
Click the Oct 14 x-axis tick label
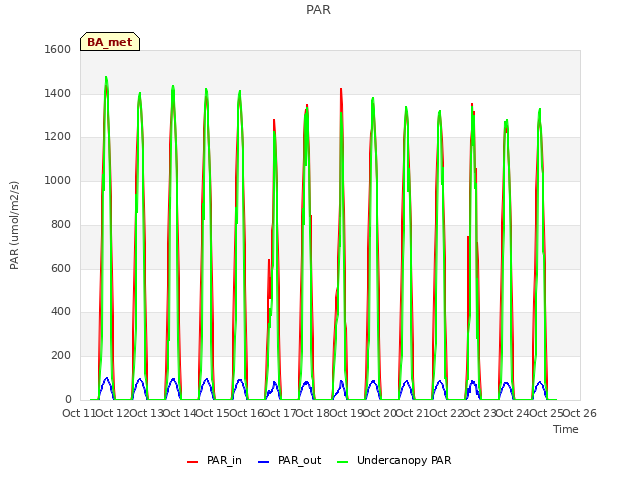(179, 413)
